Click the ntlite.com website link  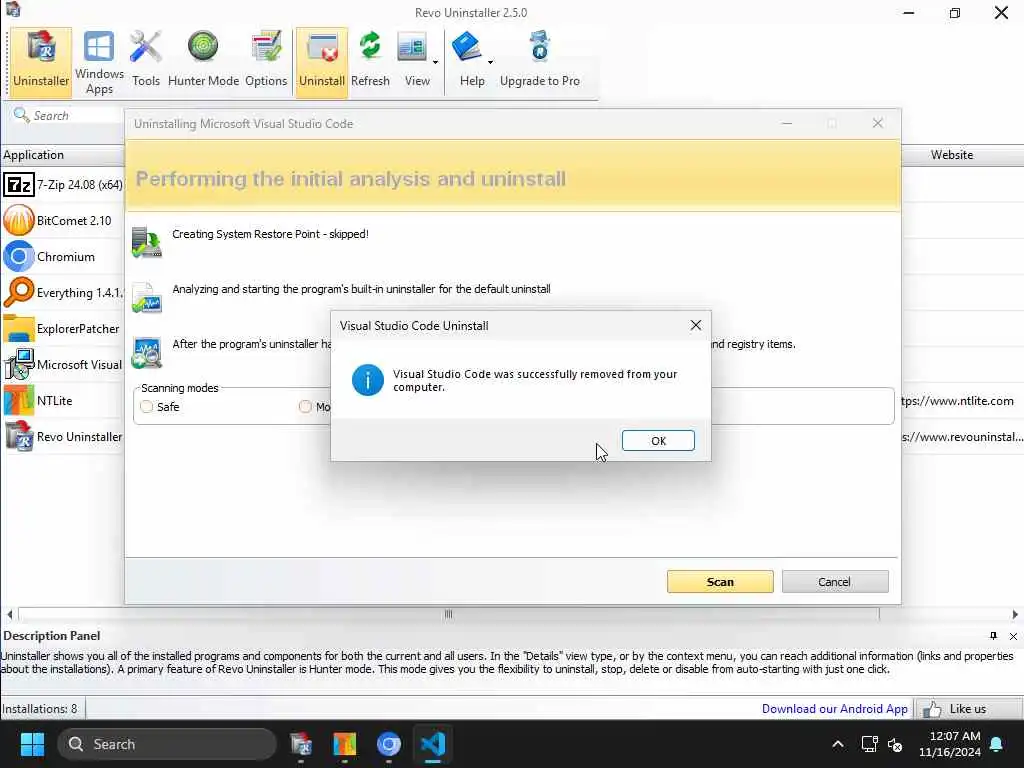957,400
